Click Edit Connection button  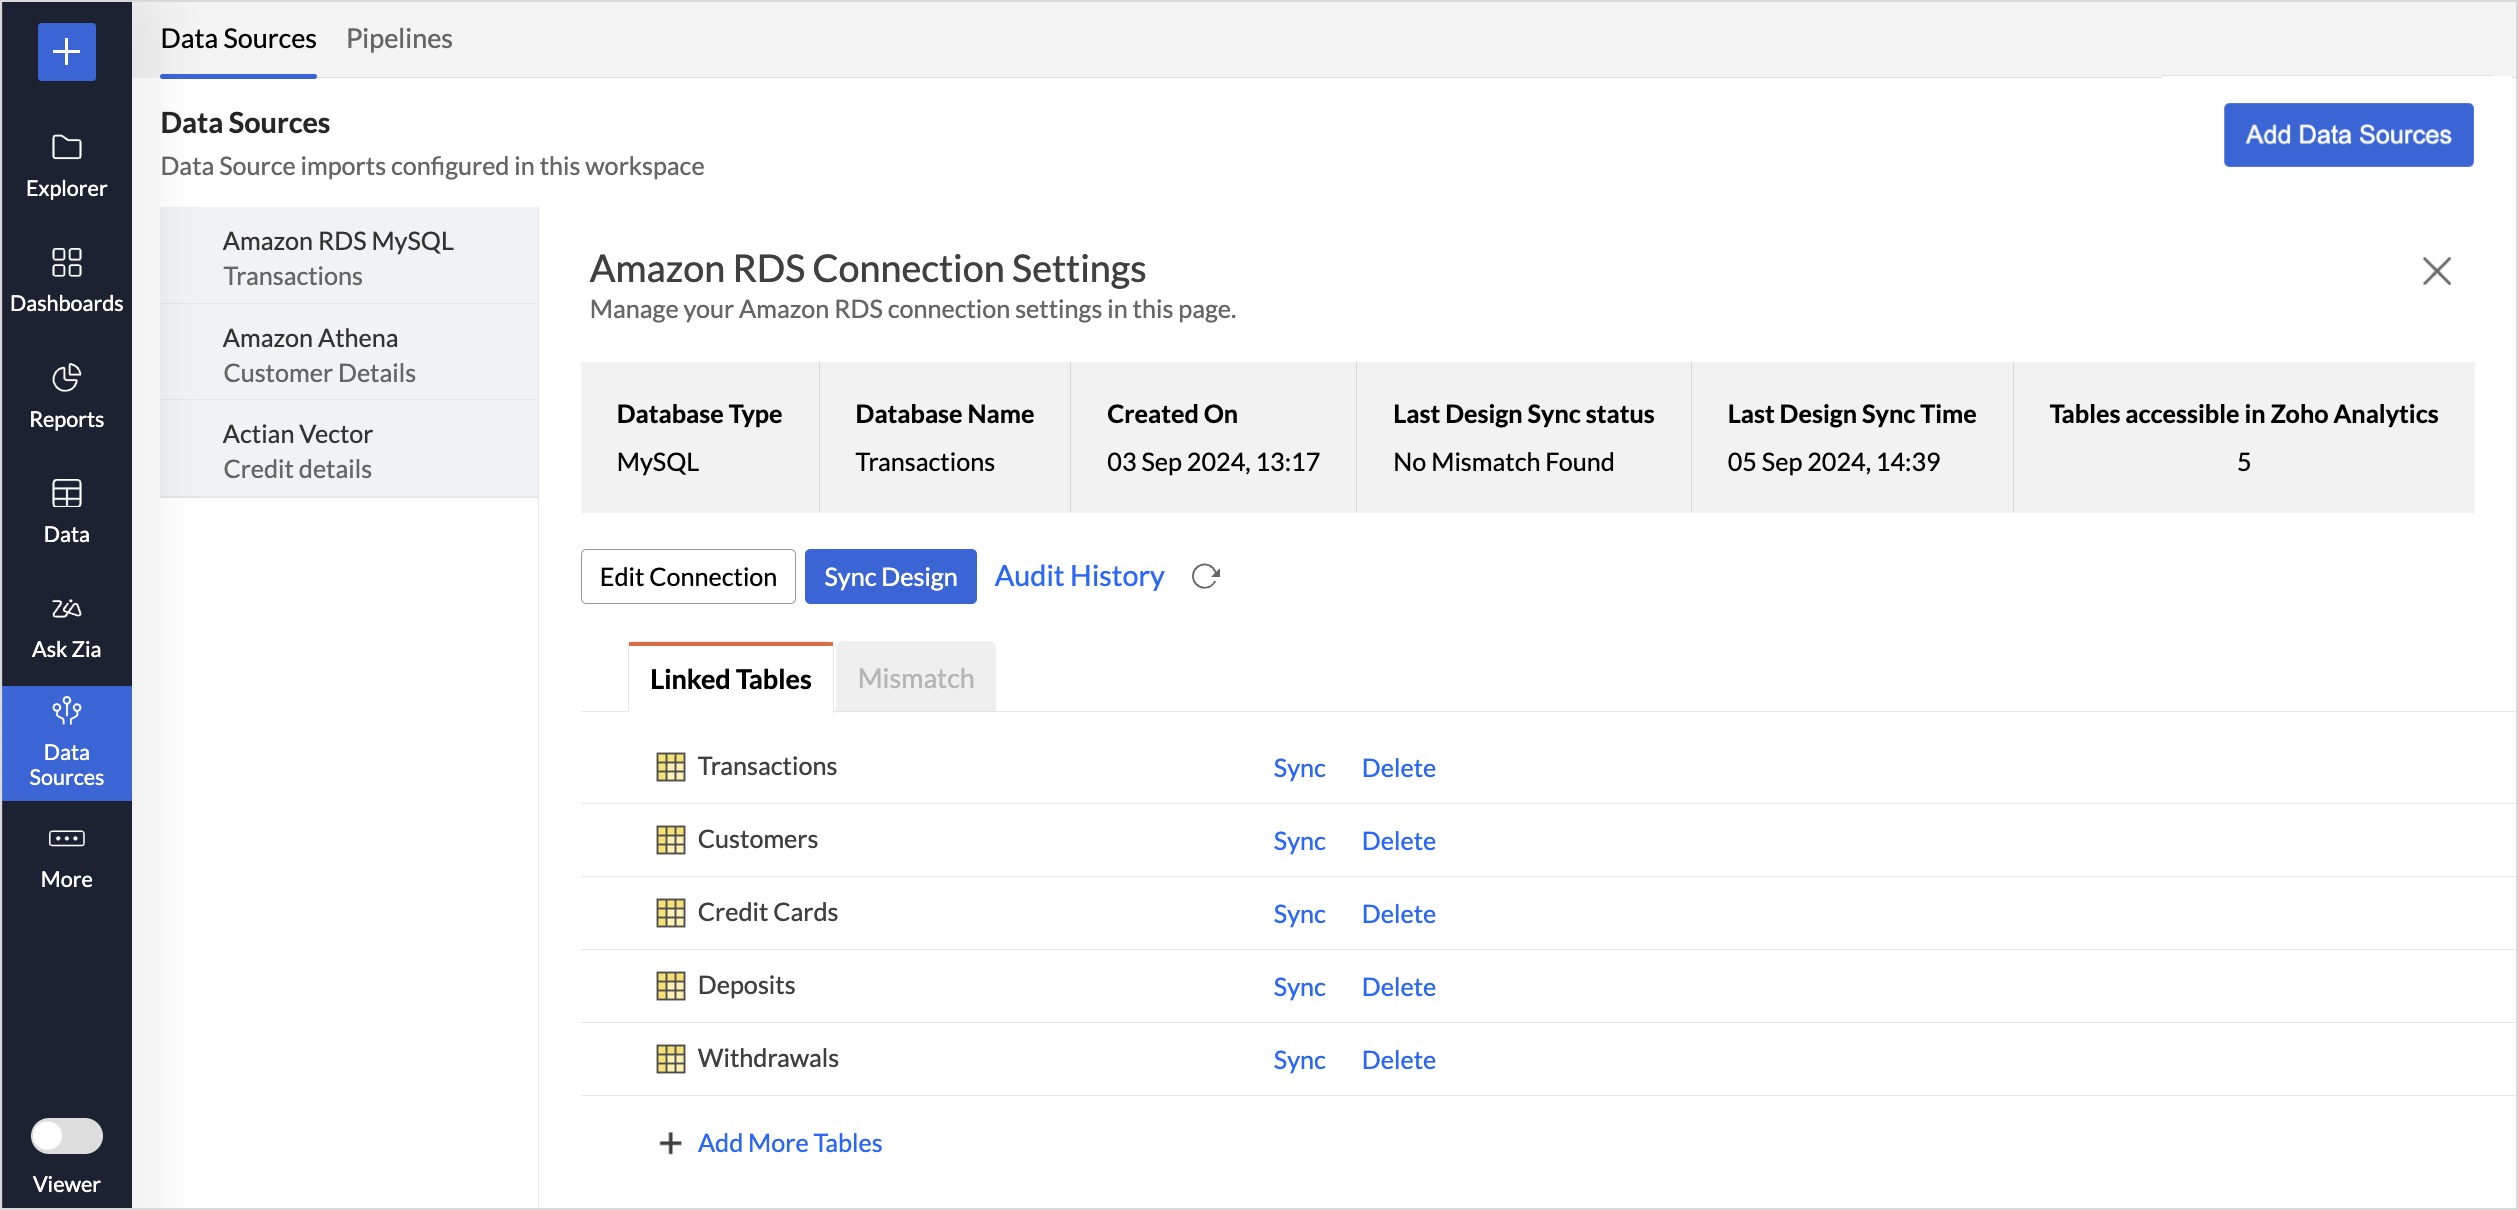688,576
